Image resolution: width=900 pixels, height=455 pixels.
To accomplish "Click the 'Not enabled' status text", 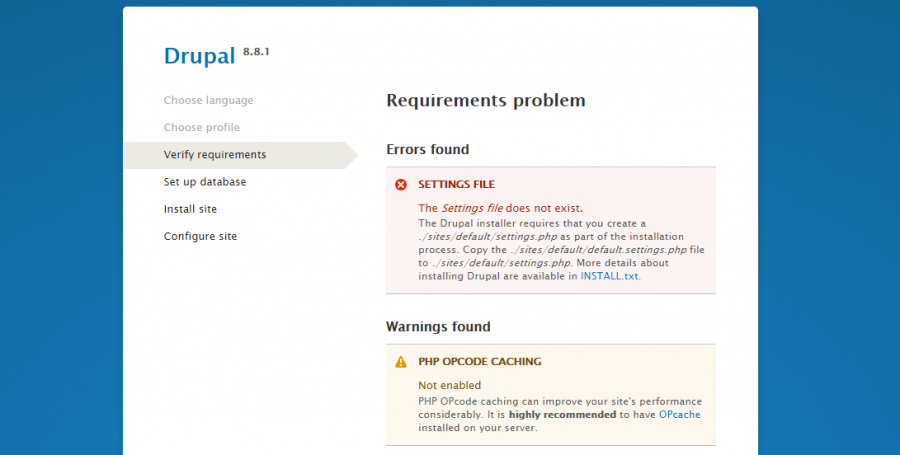I will pyautogui.click(x=449, y=385).
